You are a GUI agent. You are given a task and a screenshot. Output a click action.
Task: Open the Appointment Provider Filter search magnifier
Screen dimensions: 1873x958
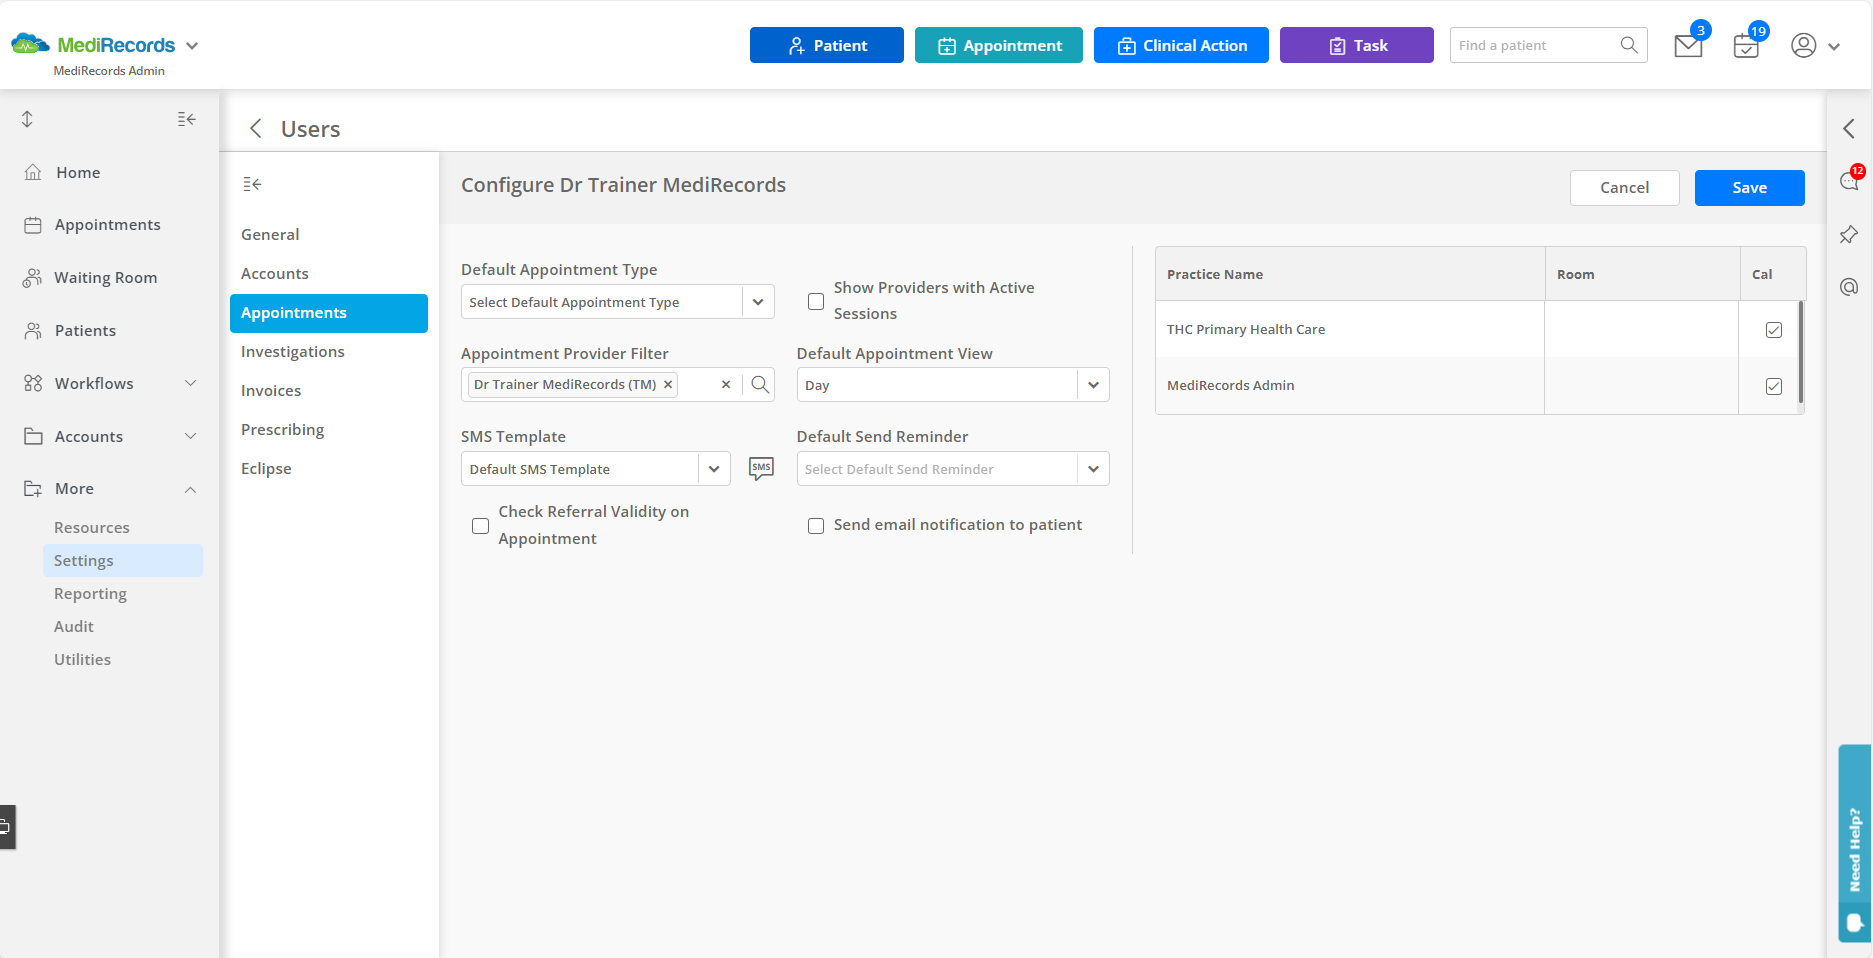pos(760,384)
